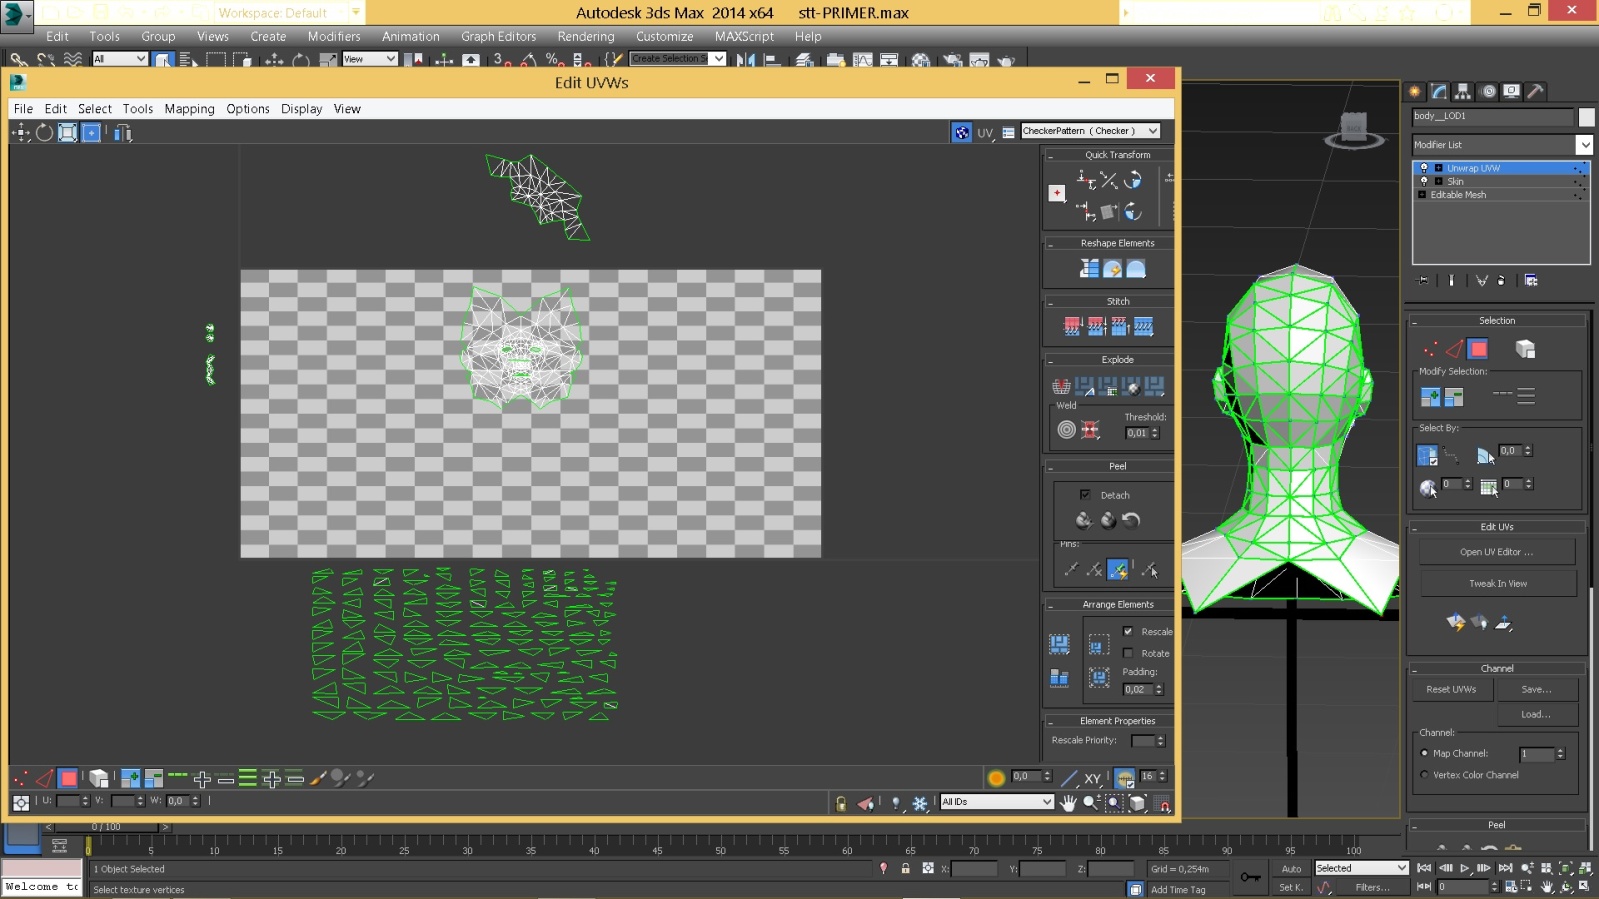Click the last Stitch custom icon
This screenshot has width=1599, height=899.
click(1144, 326)
